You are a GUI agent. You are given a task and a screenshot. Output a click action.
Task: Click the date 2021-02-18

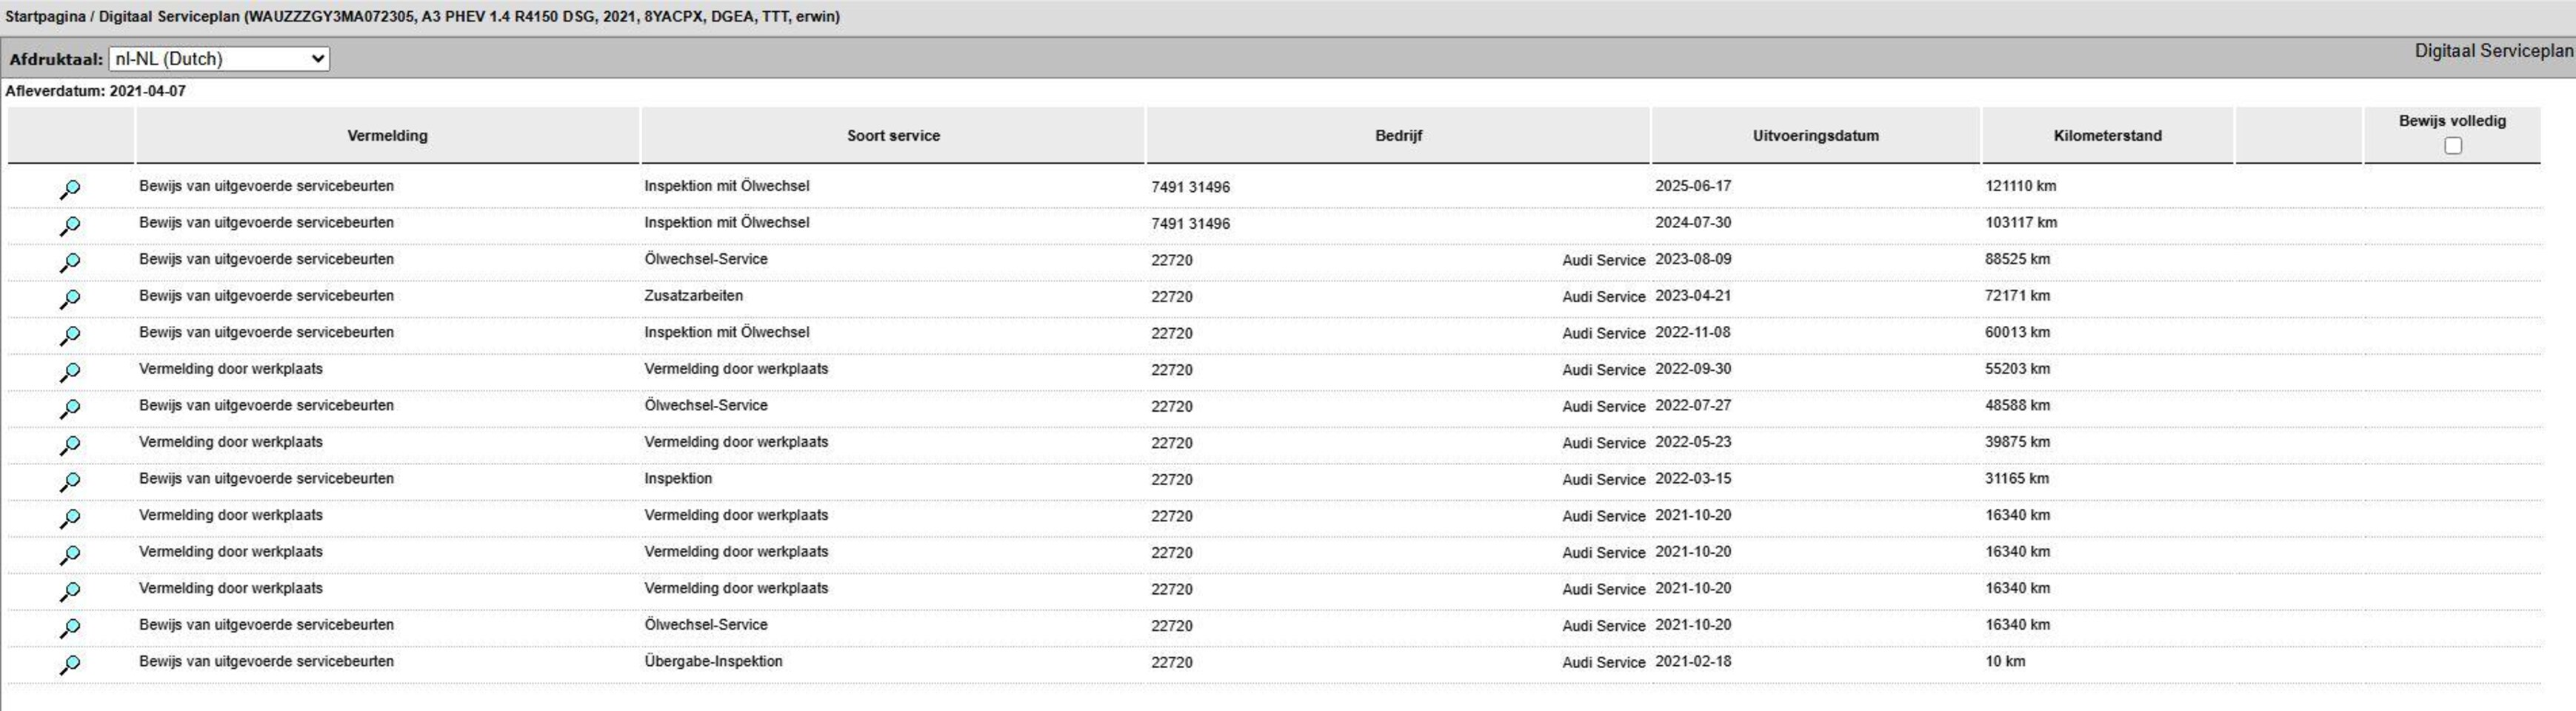click(x=1693, y=661)
